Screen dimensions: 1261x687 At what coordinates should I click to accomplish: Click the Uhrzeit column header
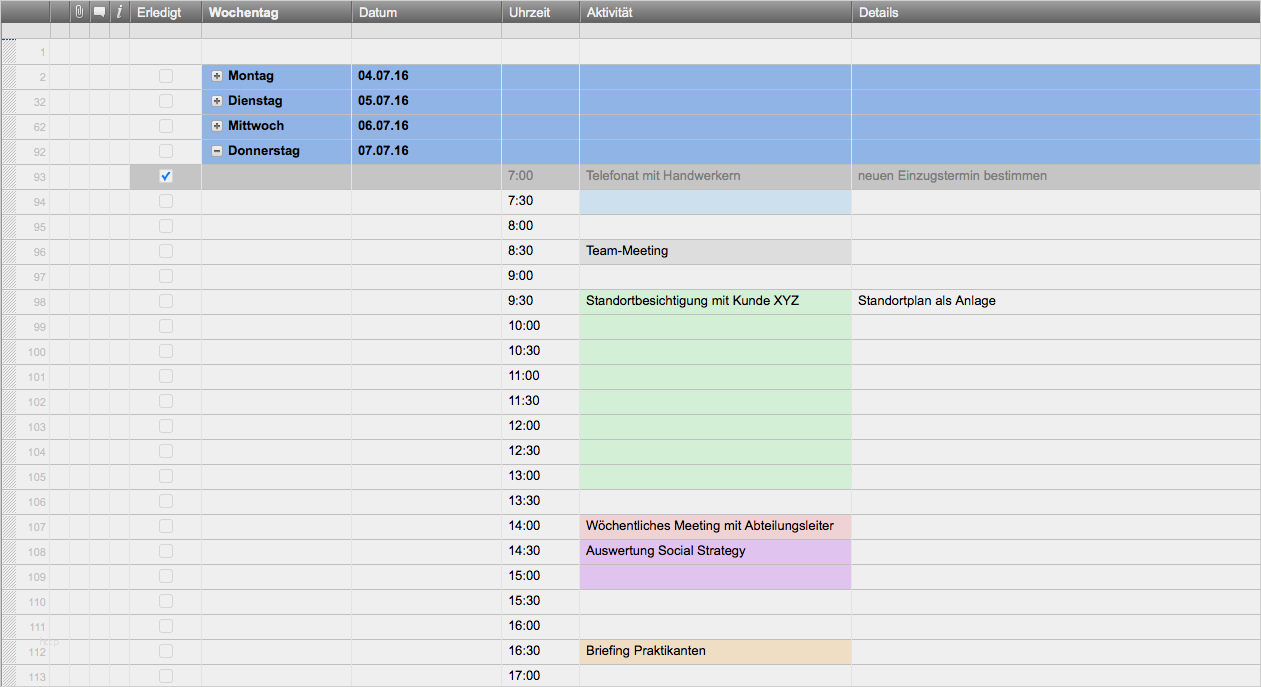(x=541, y=13)
